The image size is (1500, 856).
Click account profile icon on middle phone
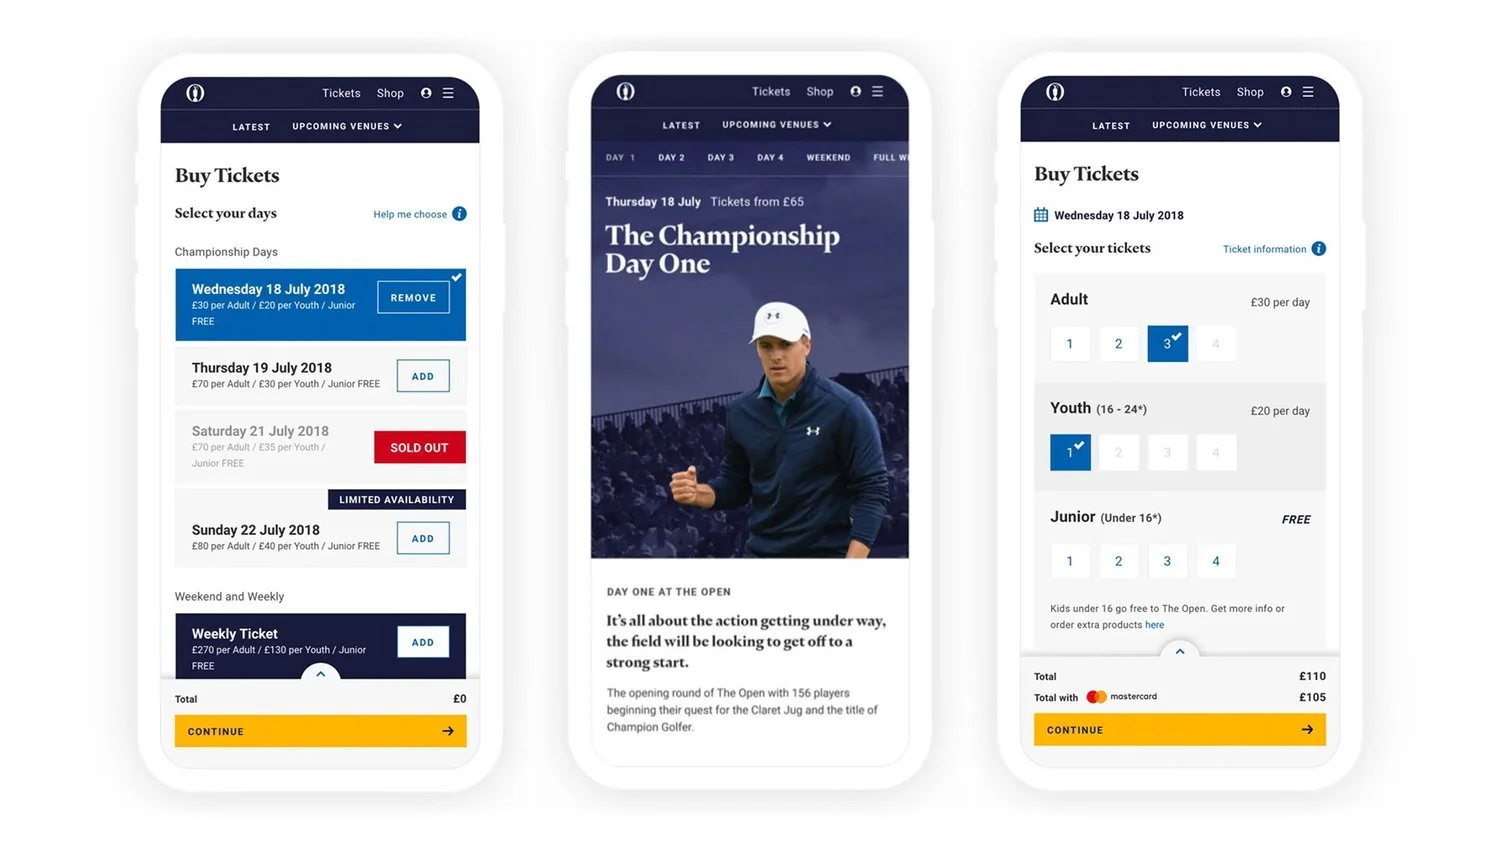(x=855, y=91)
